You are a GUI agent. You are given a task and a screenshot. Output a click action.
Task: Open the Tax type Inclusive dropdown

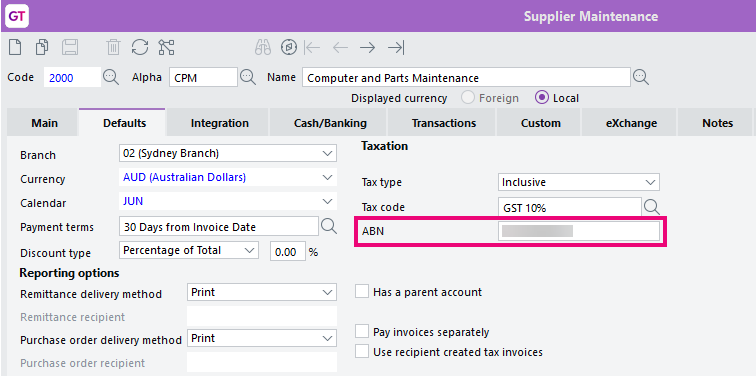(x=579, y=182)
